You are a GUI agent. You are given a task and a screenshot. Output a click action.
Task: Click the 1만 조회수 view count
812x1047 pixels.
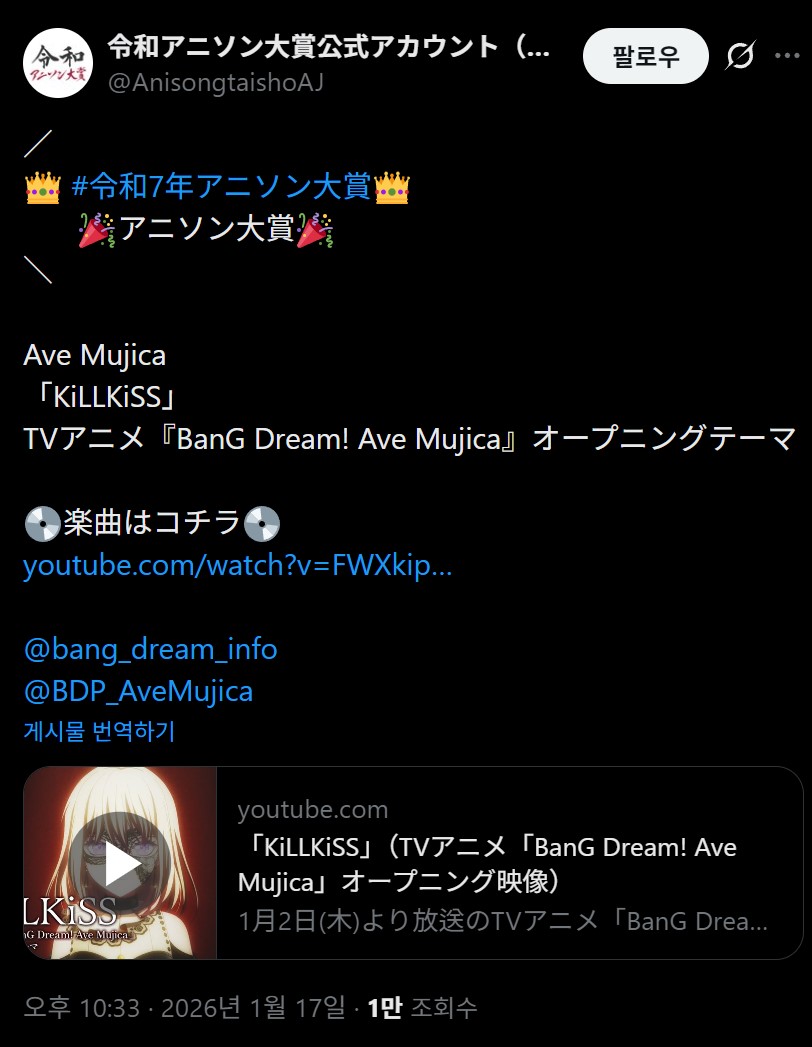[x=422, y=1008]
